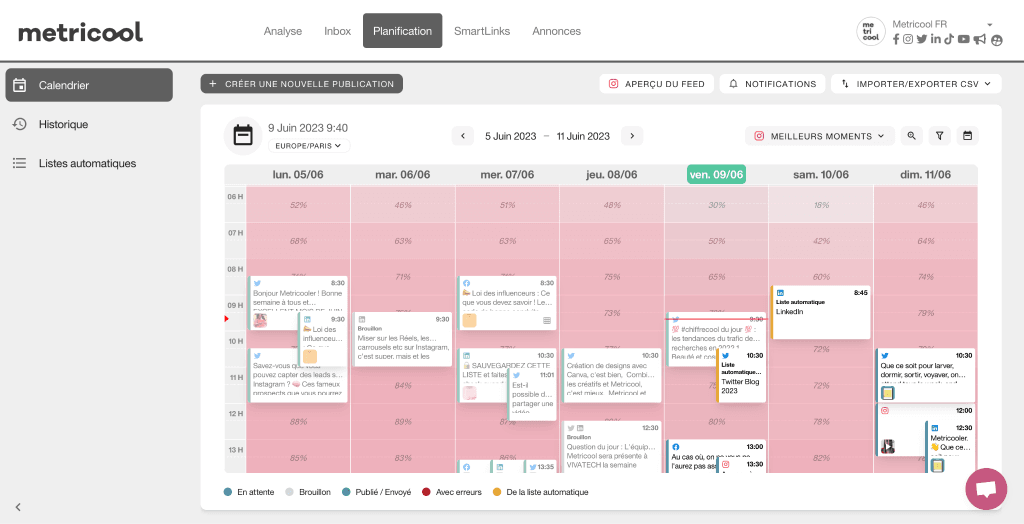Select Historique in the sidebar
1024x524 pixels.
click(63, 124)
